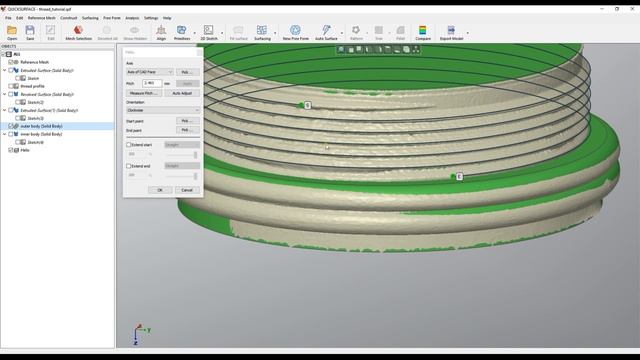Click the Trim toolbar icon
The height and width of the screenshot is (360, 640).
tap(379, 30)
